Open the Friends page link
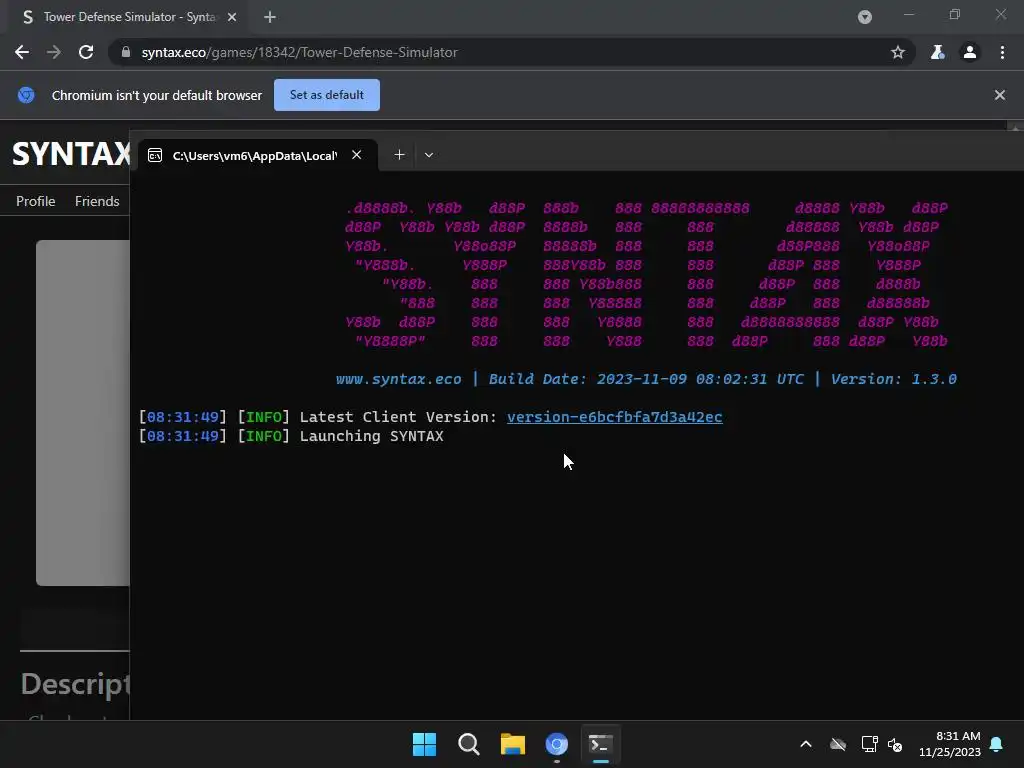 (x=97, y=201)
